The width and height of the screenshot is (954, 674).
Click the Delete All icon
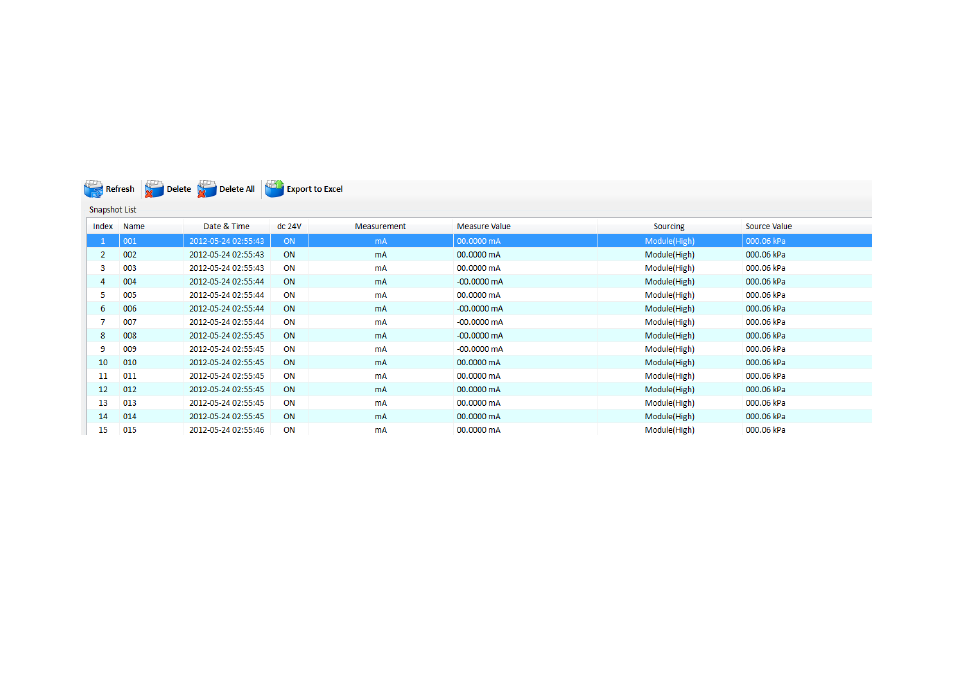point(207,189)
